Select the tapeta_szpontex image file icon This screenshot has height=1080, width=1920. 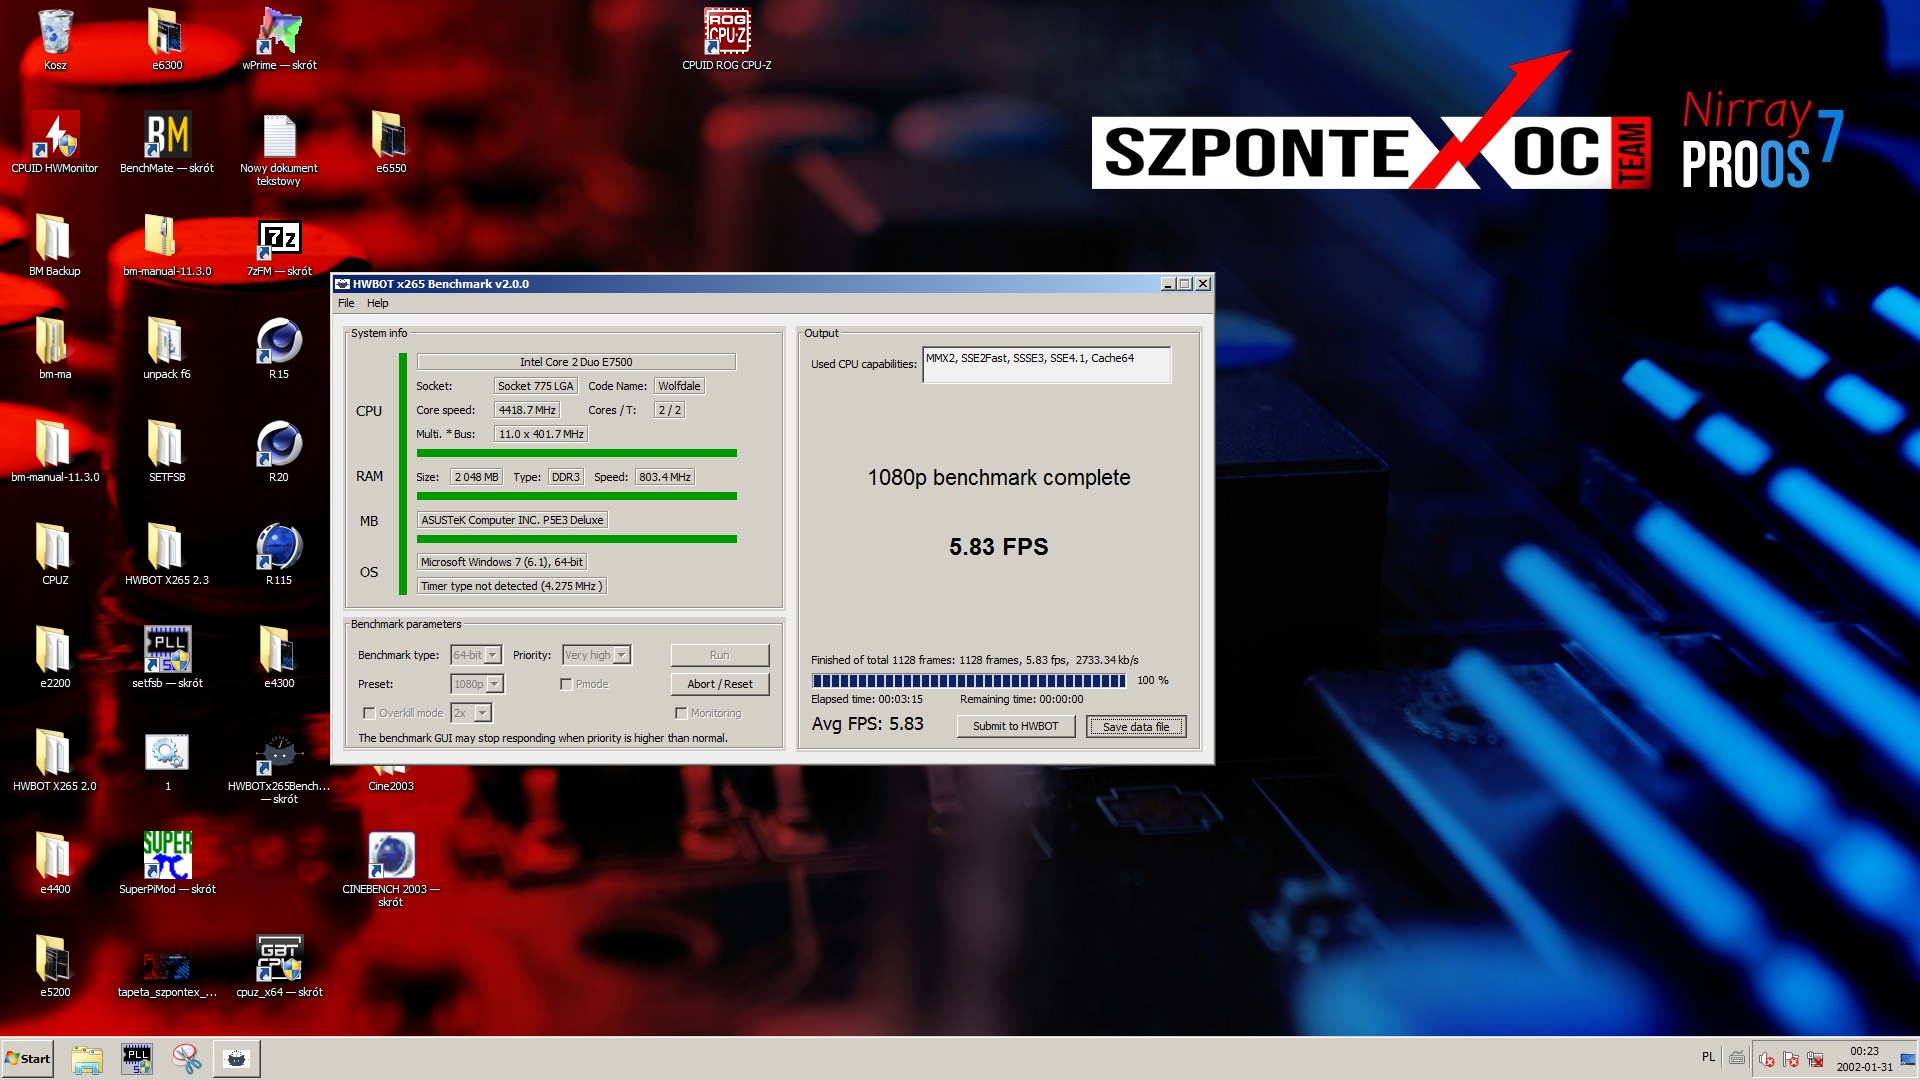167,967
